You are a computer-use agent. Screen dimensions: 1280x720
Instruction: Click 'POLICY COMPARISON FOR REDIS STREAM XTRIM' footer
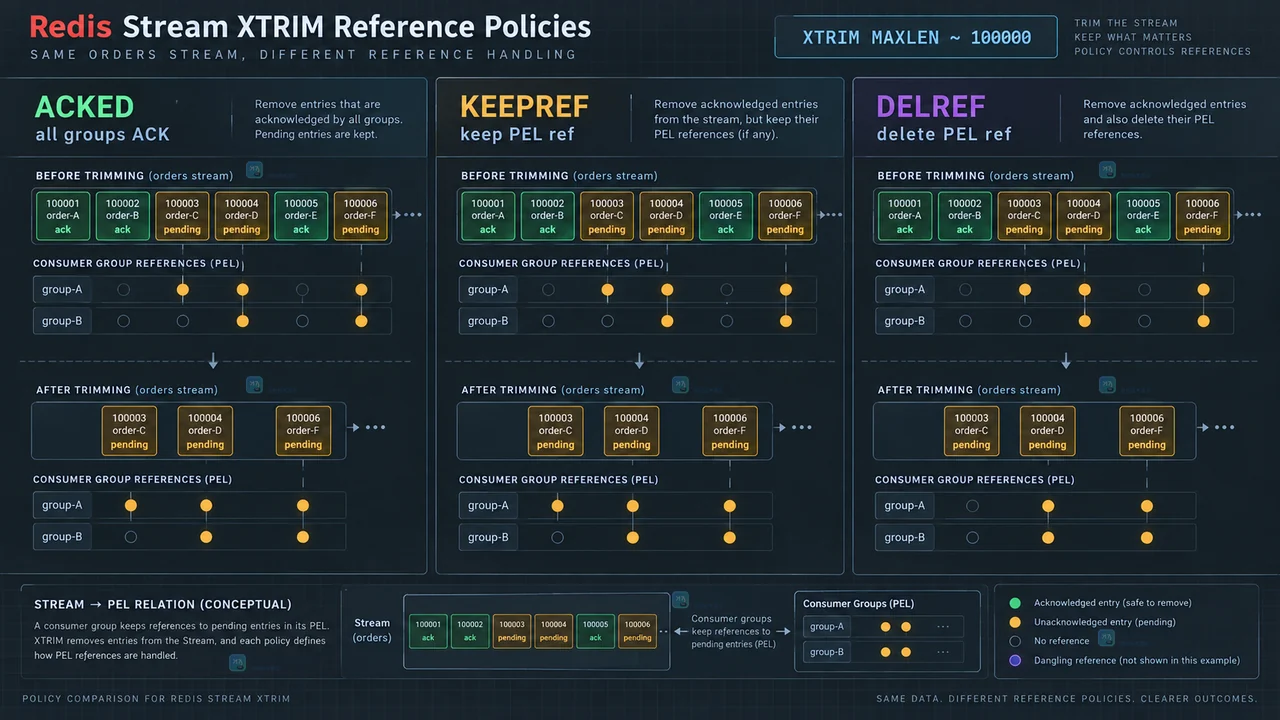point(156,699)
